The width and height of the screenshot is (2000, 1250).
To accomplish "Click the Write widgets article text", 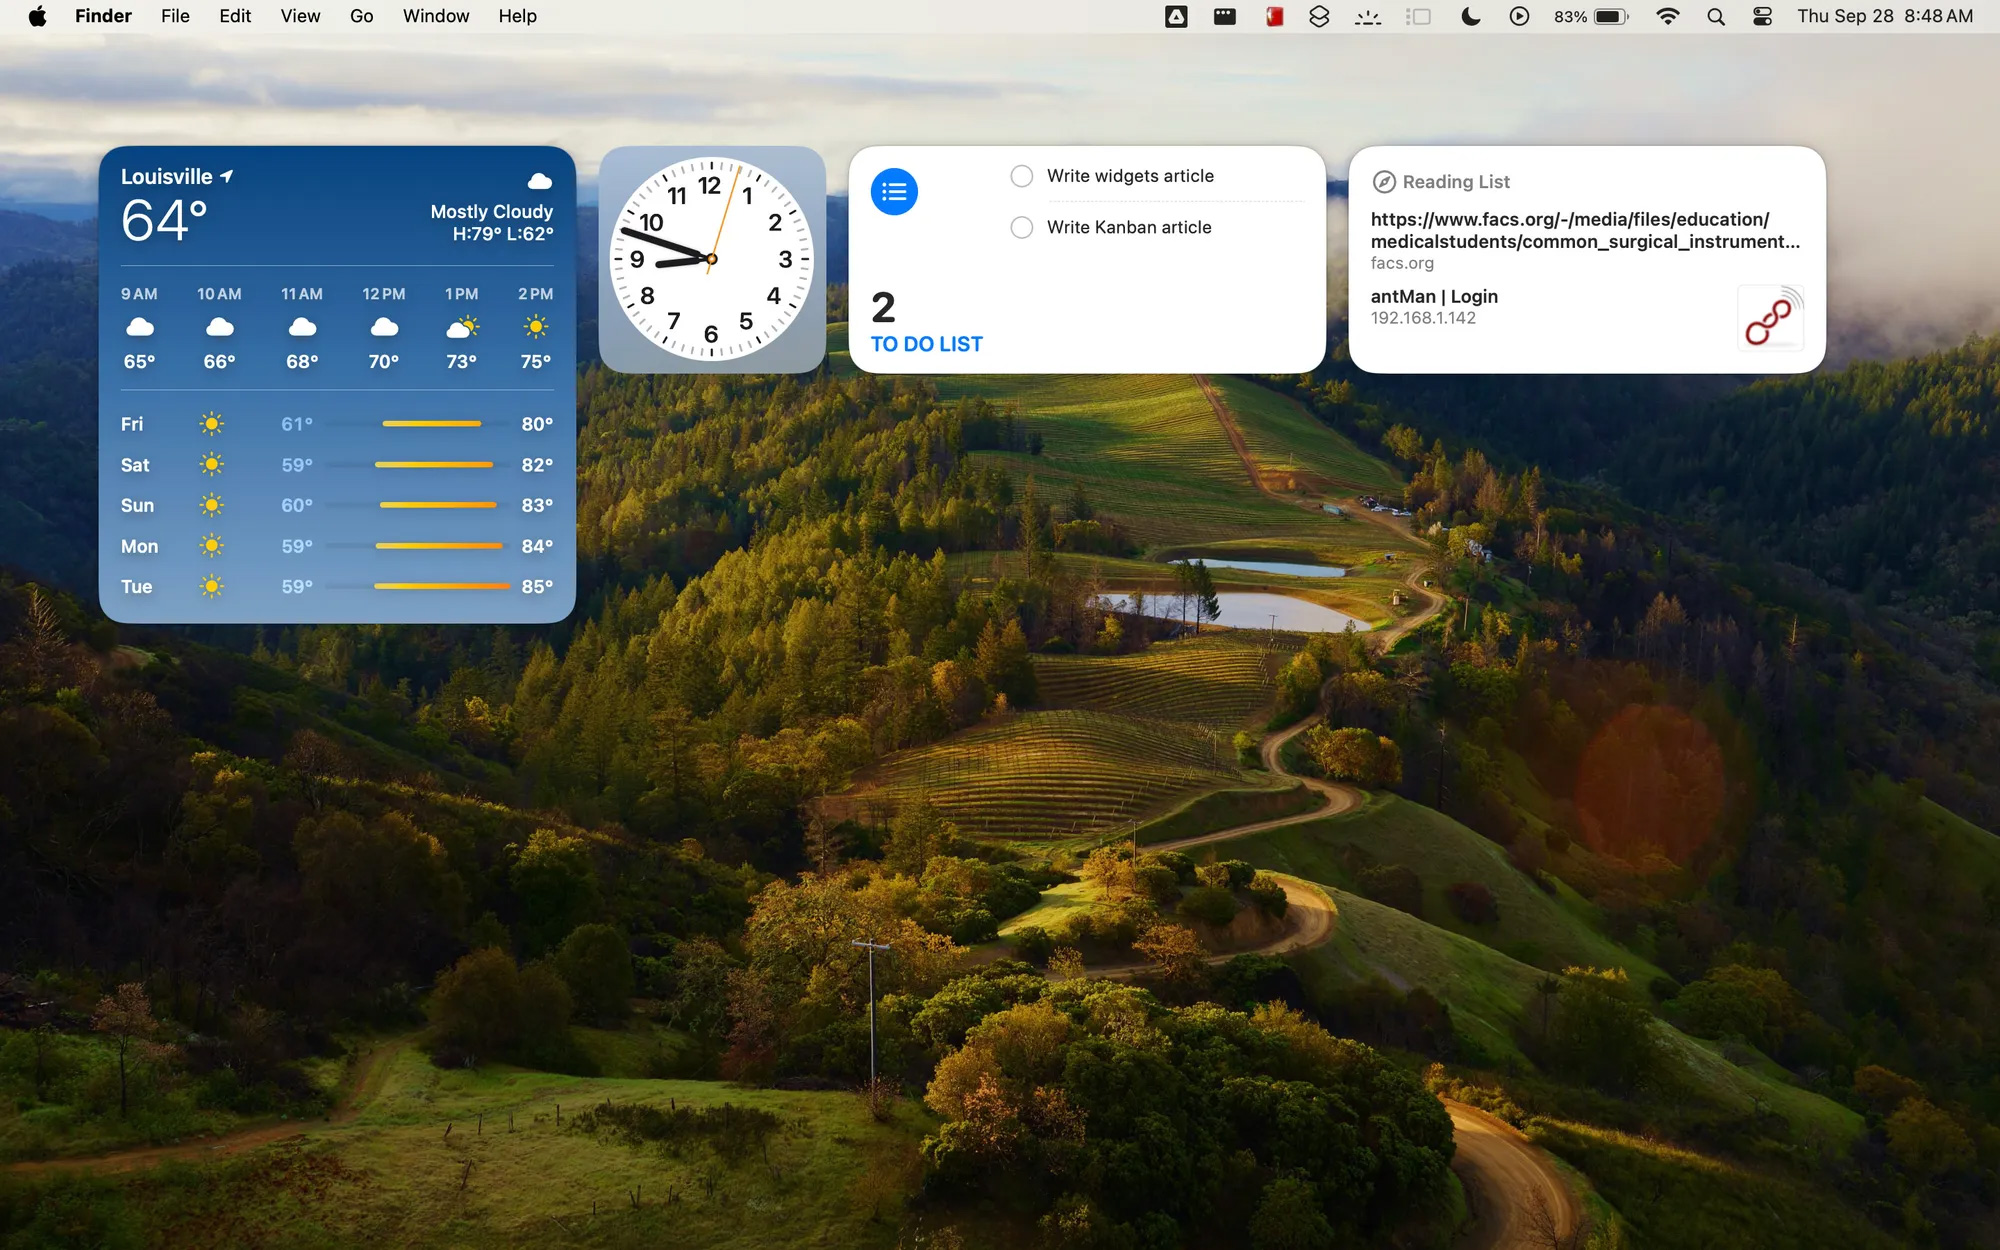I will [x=1130, y=176].
